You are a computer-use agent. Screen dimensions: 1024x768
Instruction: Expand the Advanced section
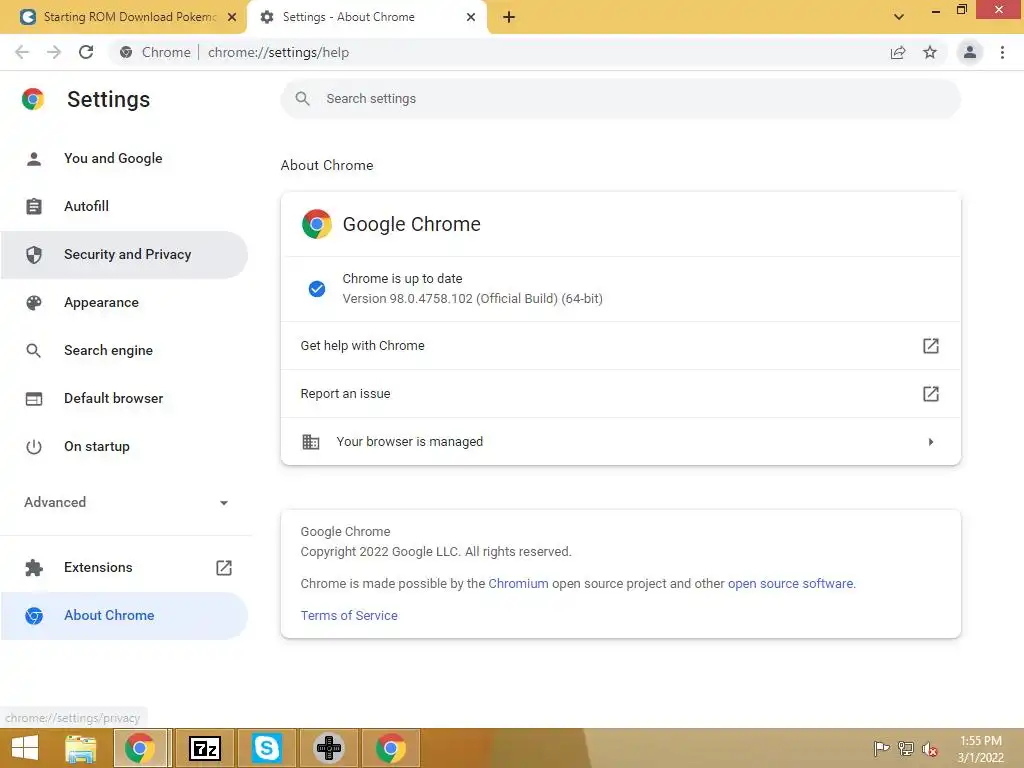124,502
